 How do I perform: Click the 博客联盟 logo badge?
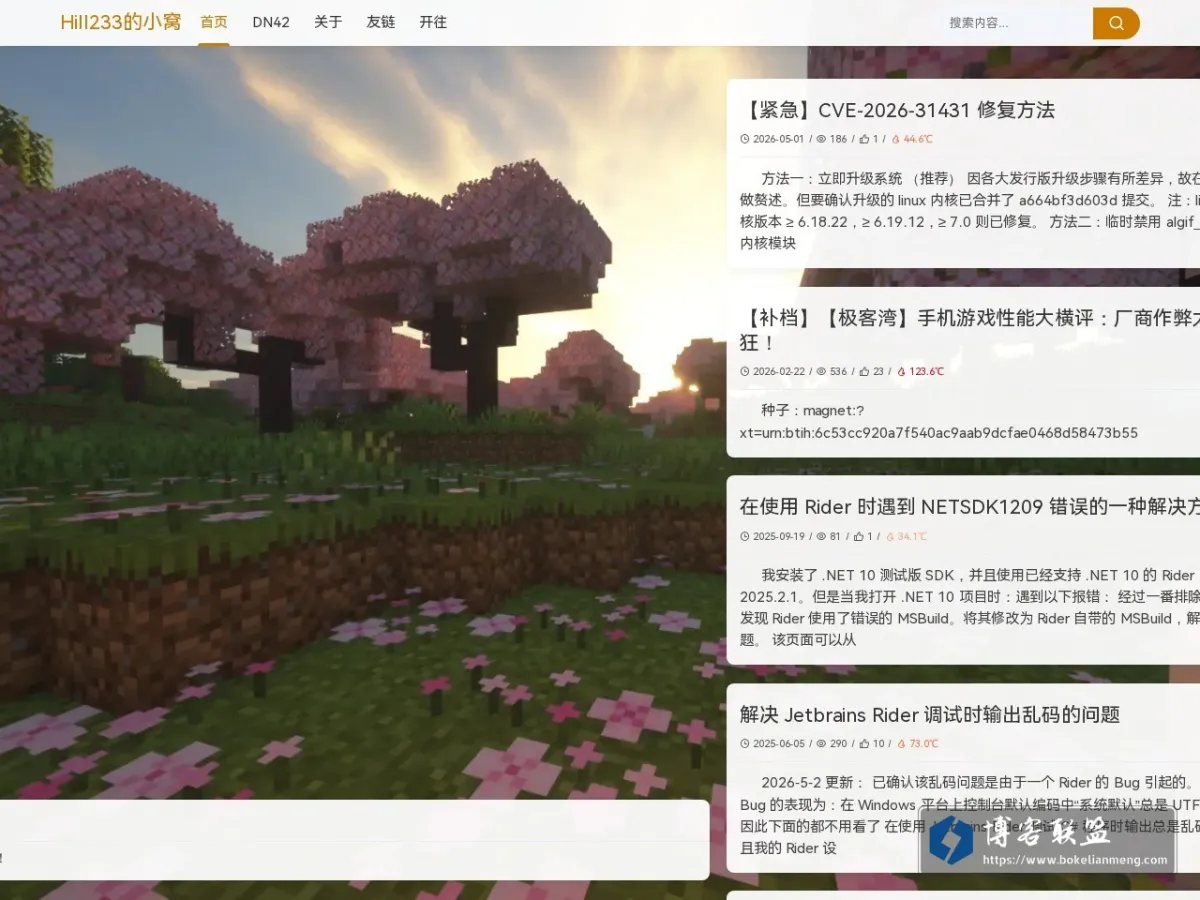click(1048, 840)
